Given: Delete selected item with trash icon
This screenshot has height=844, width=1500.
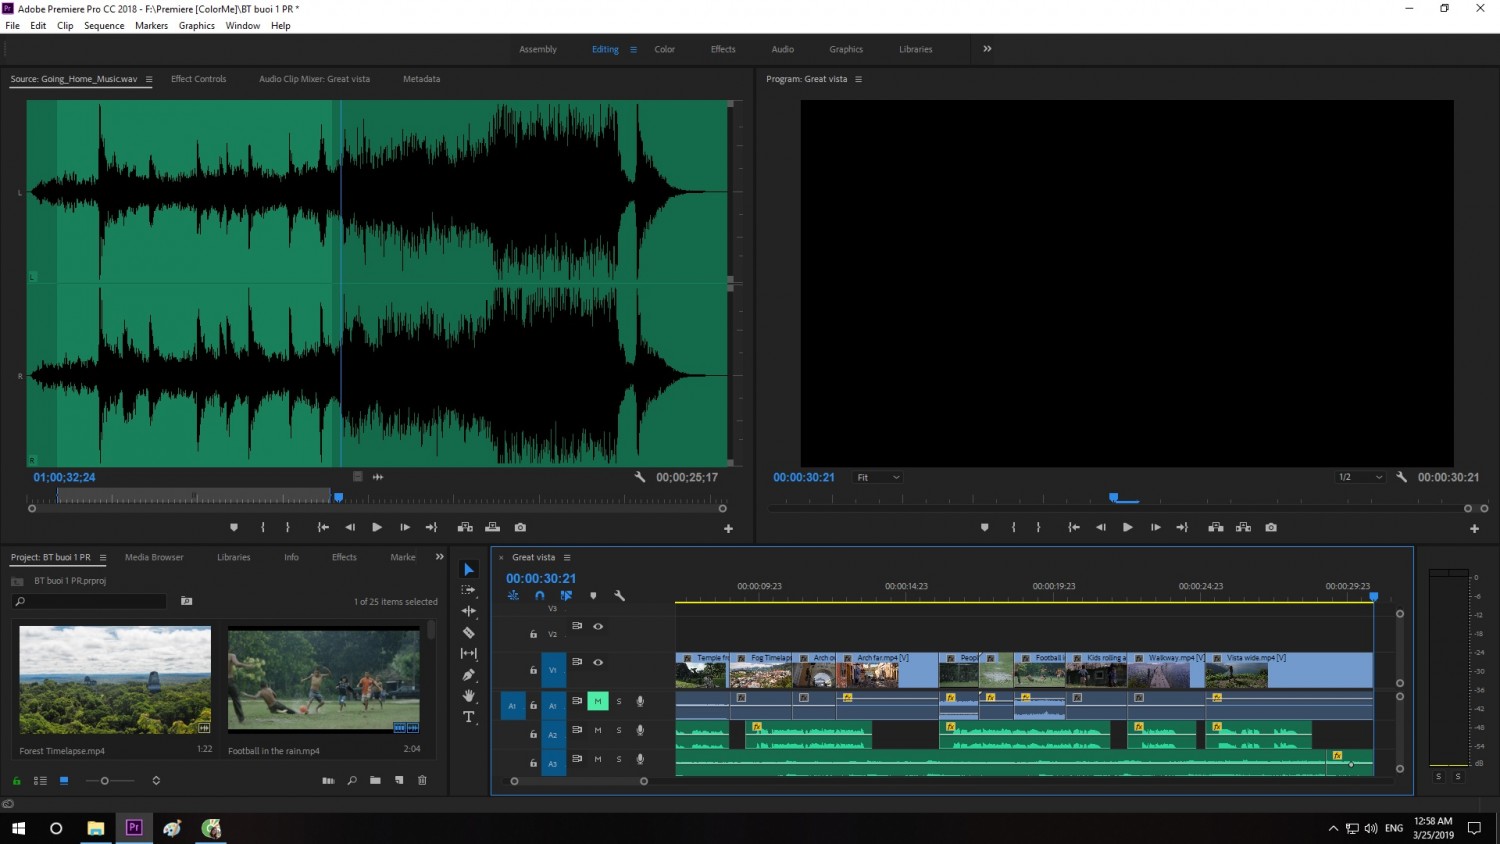Looking at the screenshot, I should pyautogui.click(x=422, y=780).
